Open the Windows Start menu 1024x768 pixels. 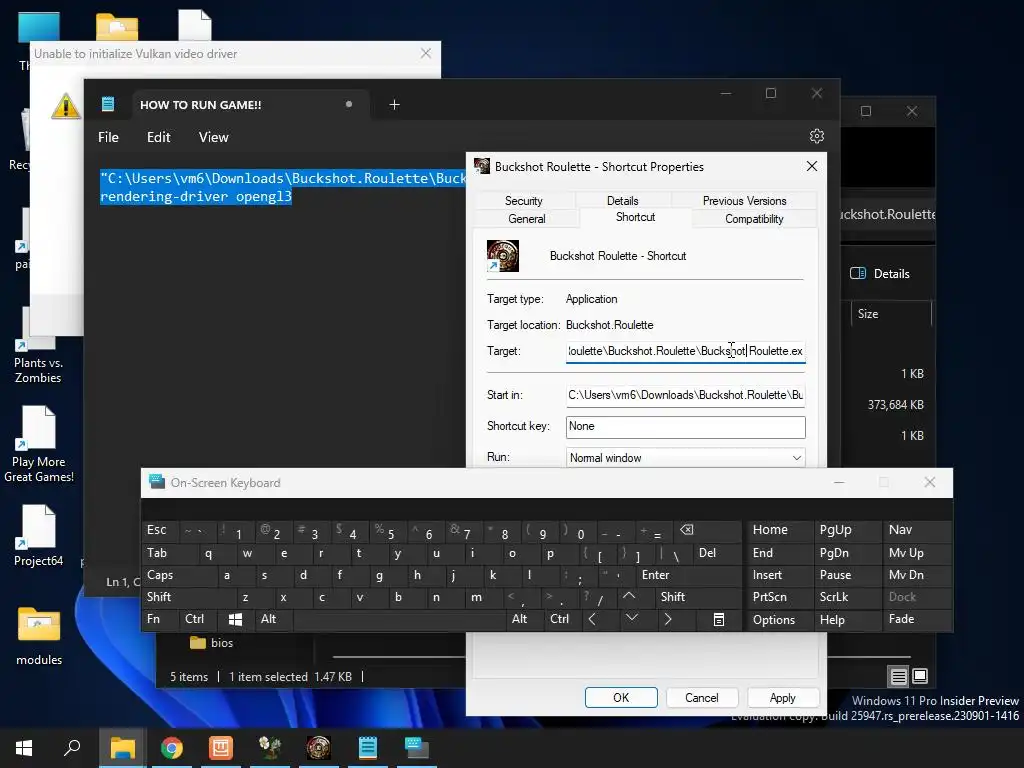pos(24,748)
